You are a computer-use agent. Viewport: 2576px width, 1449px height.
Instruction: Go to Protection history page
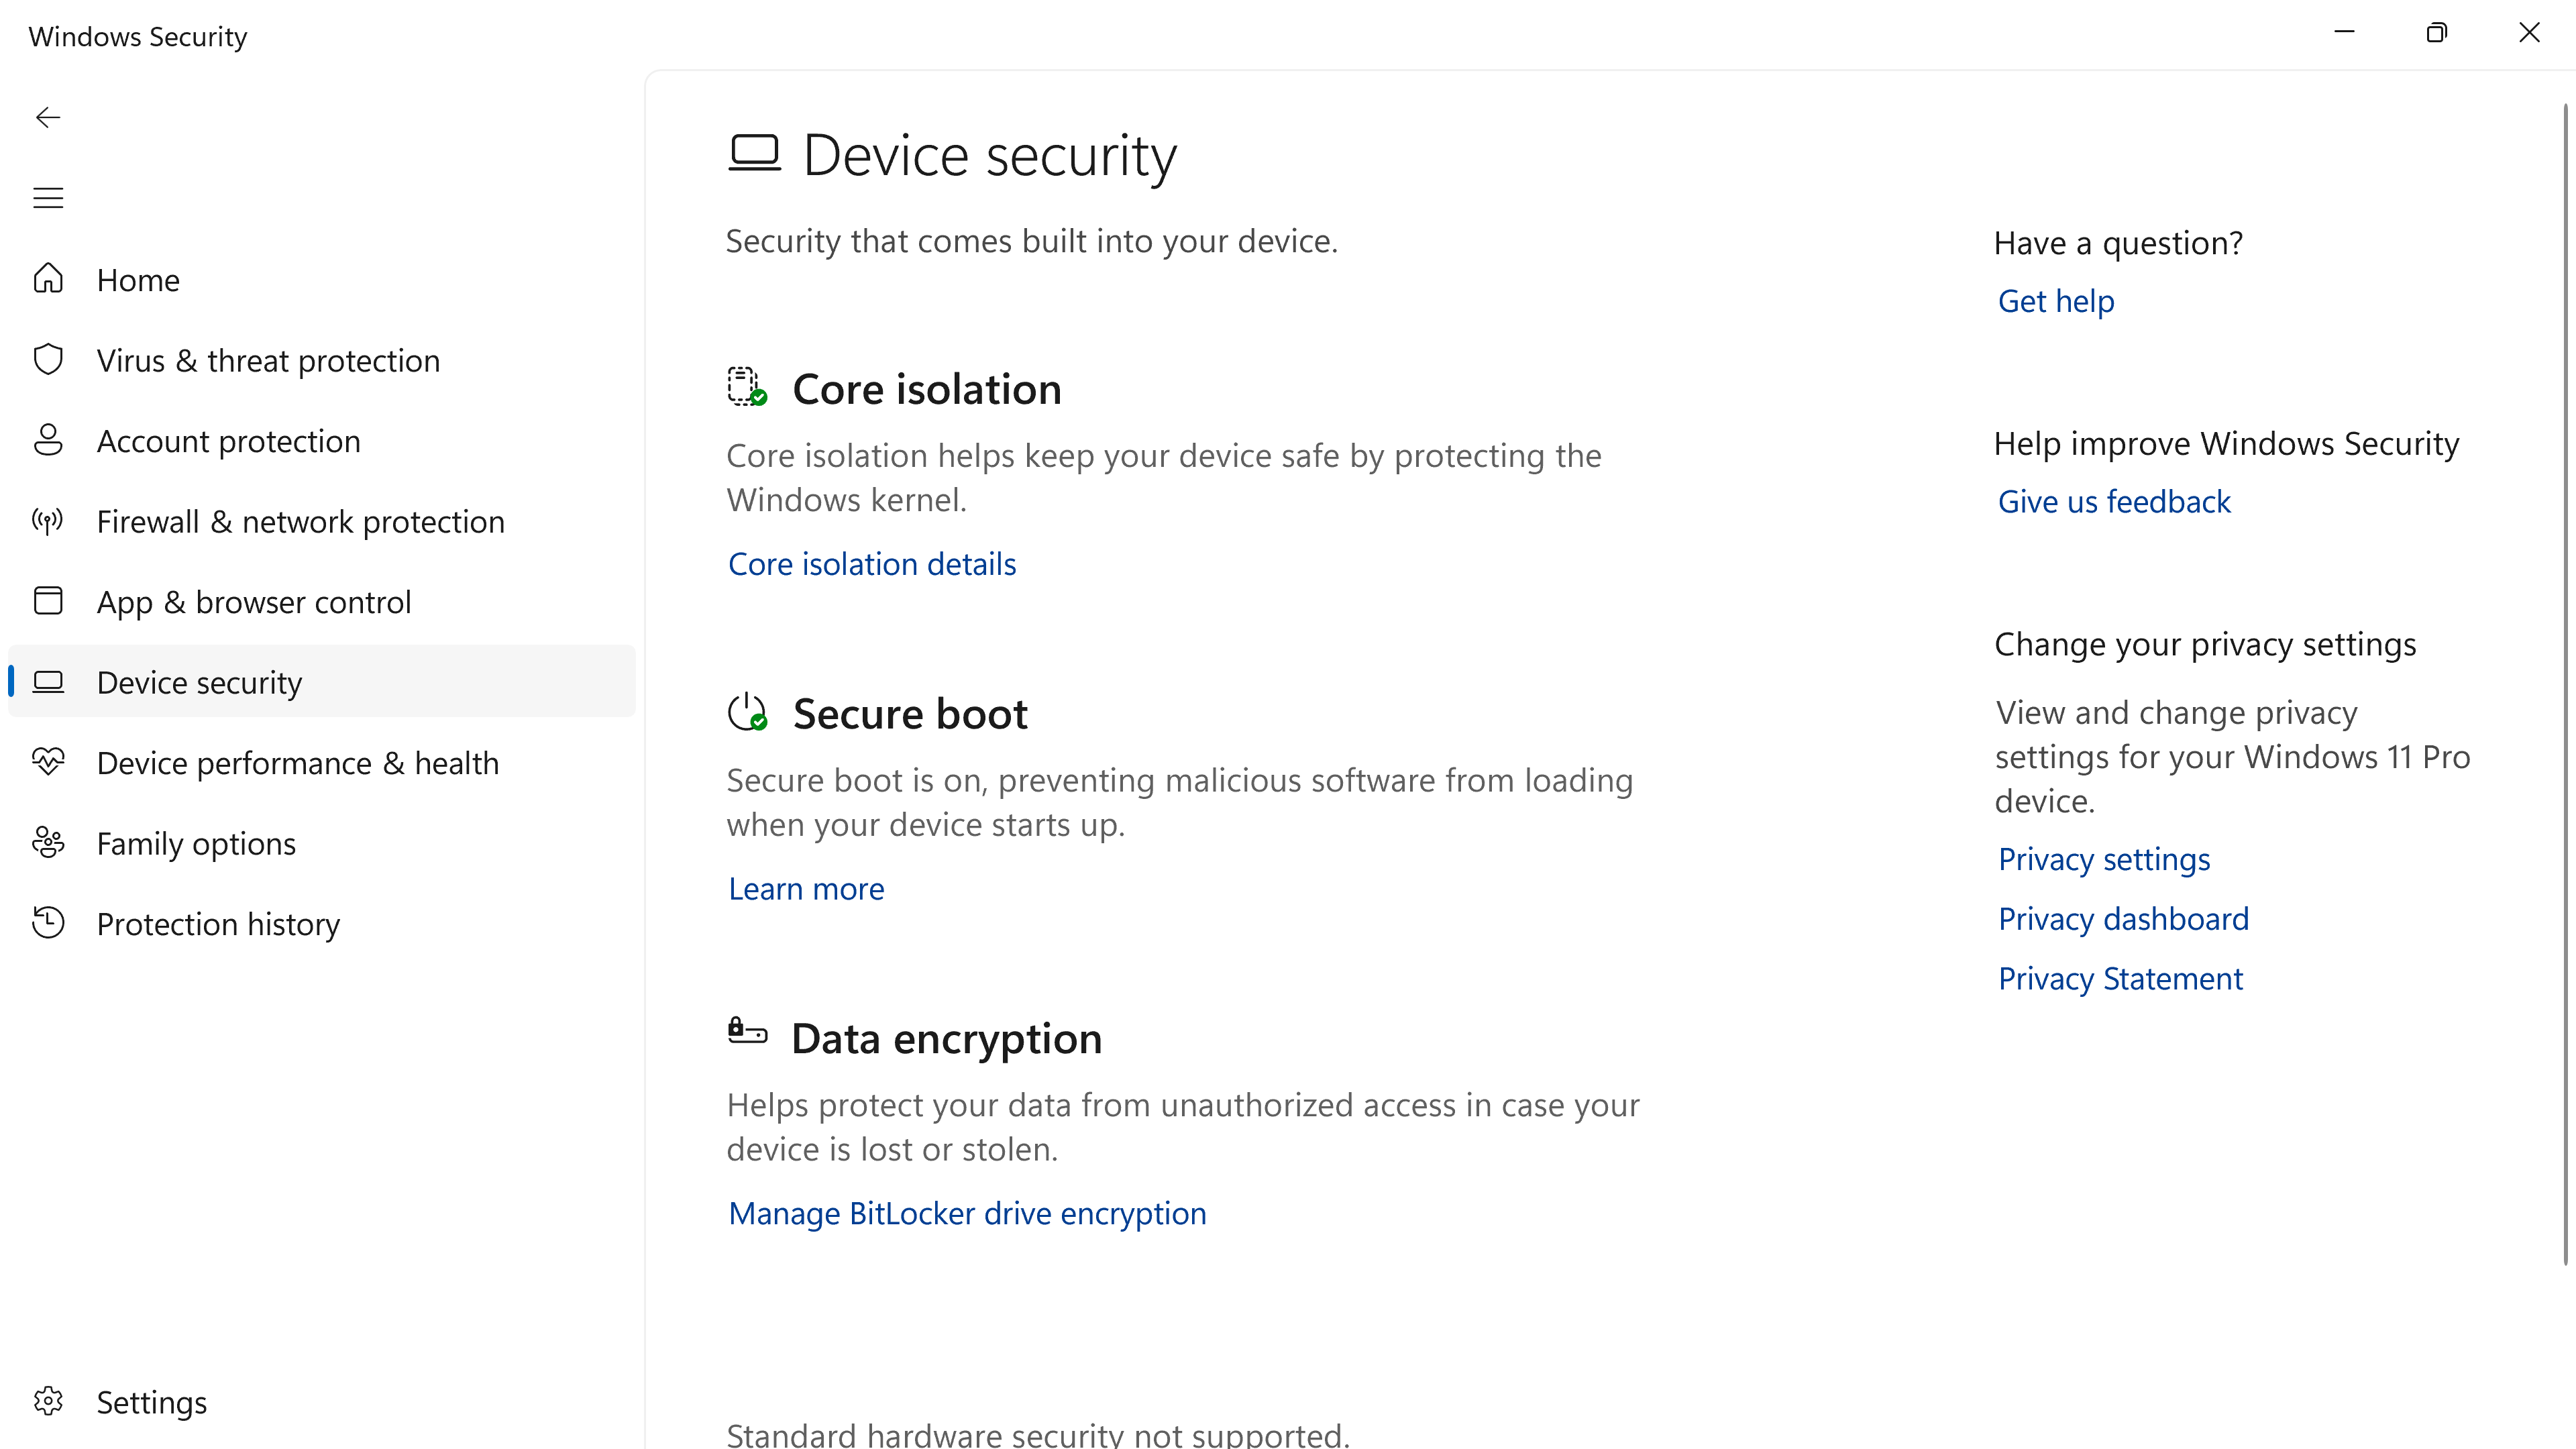(218, 924)
